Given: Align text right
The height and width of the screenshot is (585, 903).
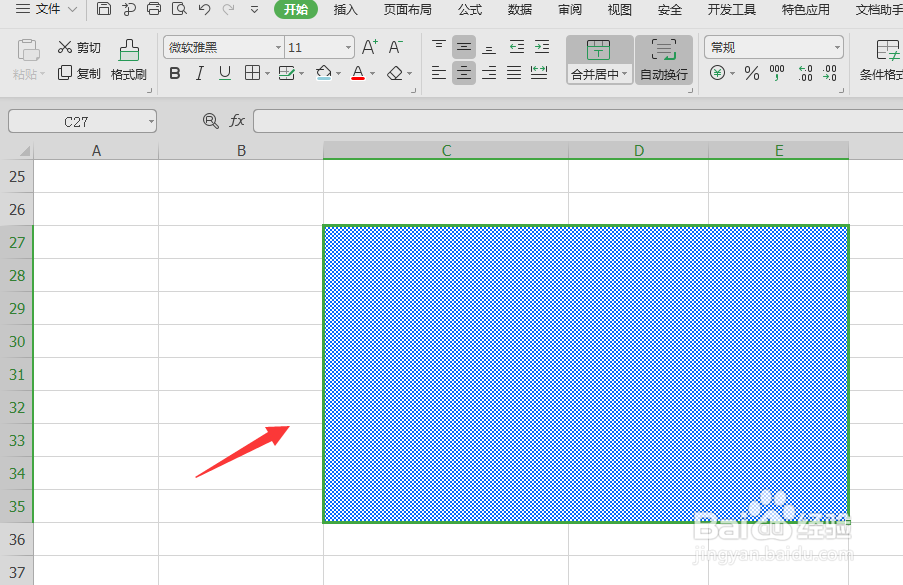Looking at the screenshot, I should tap(489, 73).
